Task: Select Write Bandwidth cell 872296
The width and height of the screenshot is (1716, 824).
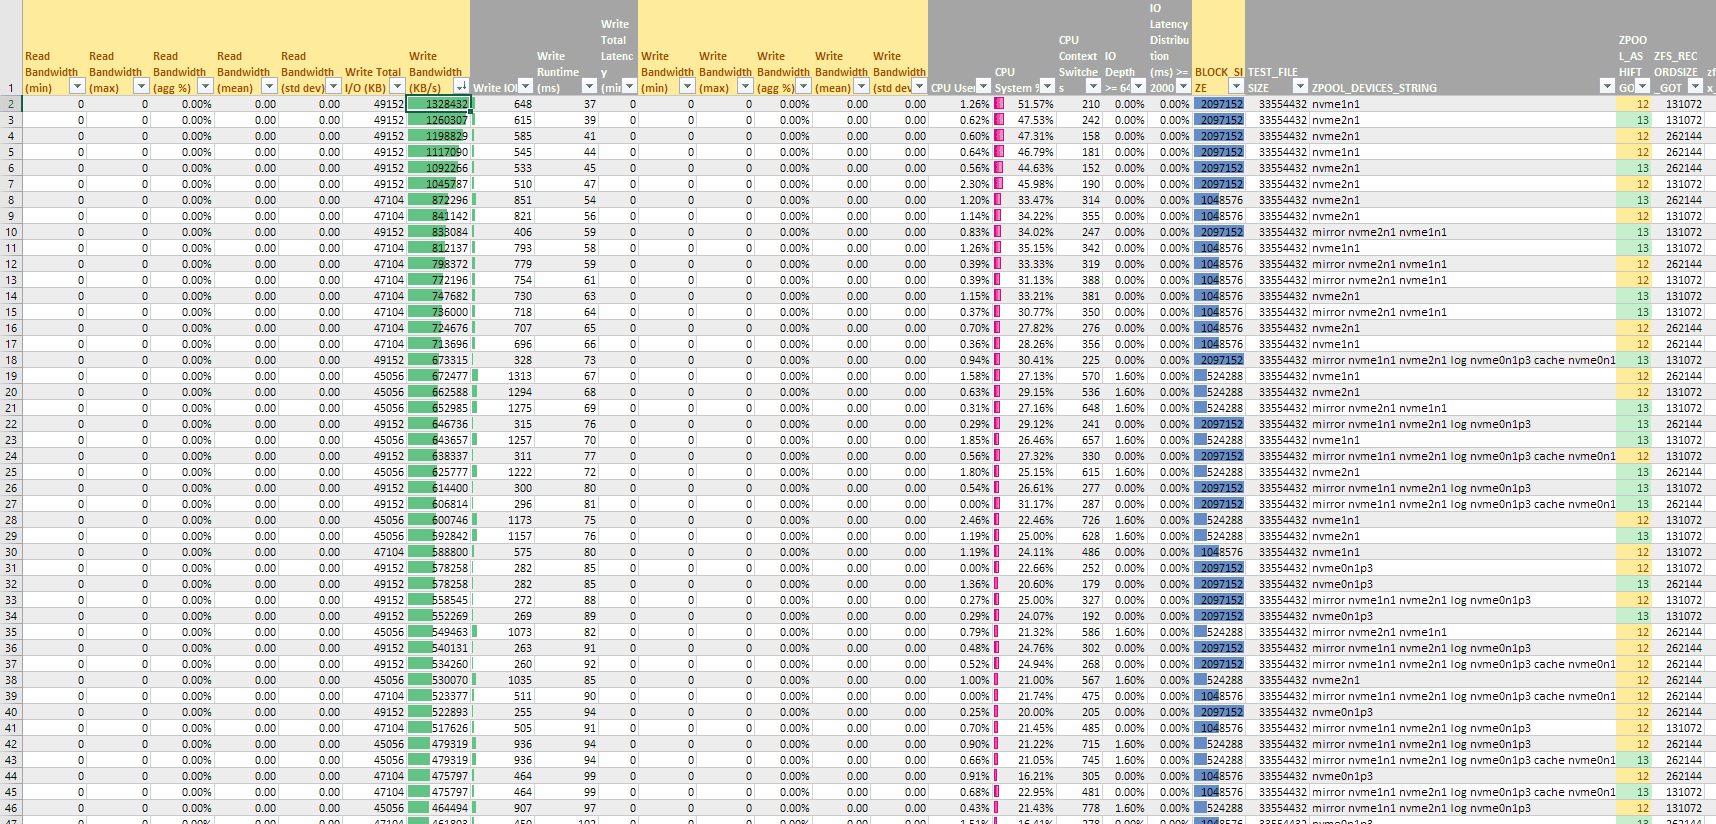Action: pyautogui.click(x=438, y=200)
